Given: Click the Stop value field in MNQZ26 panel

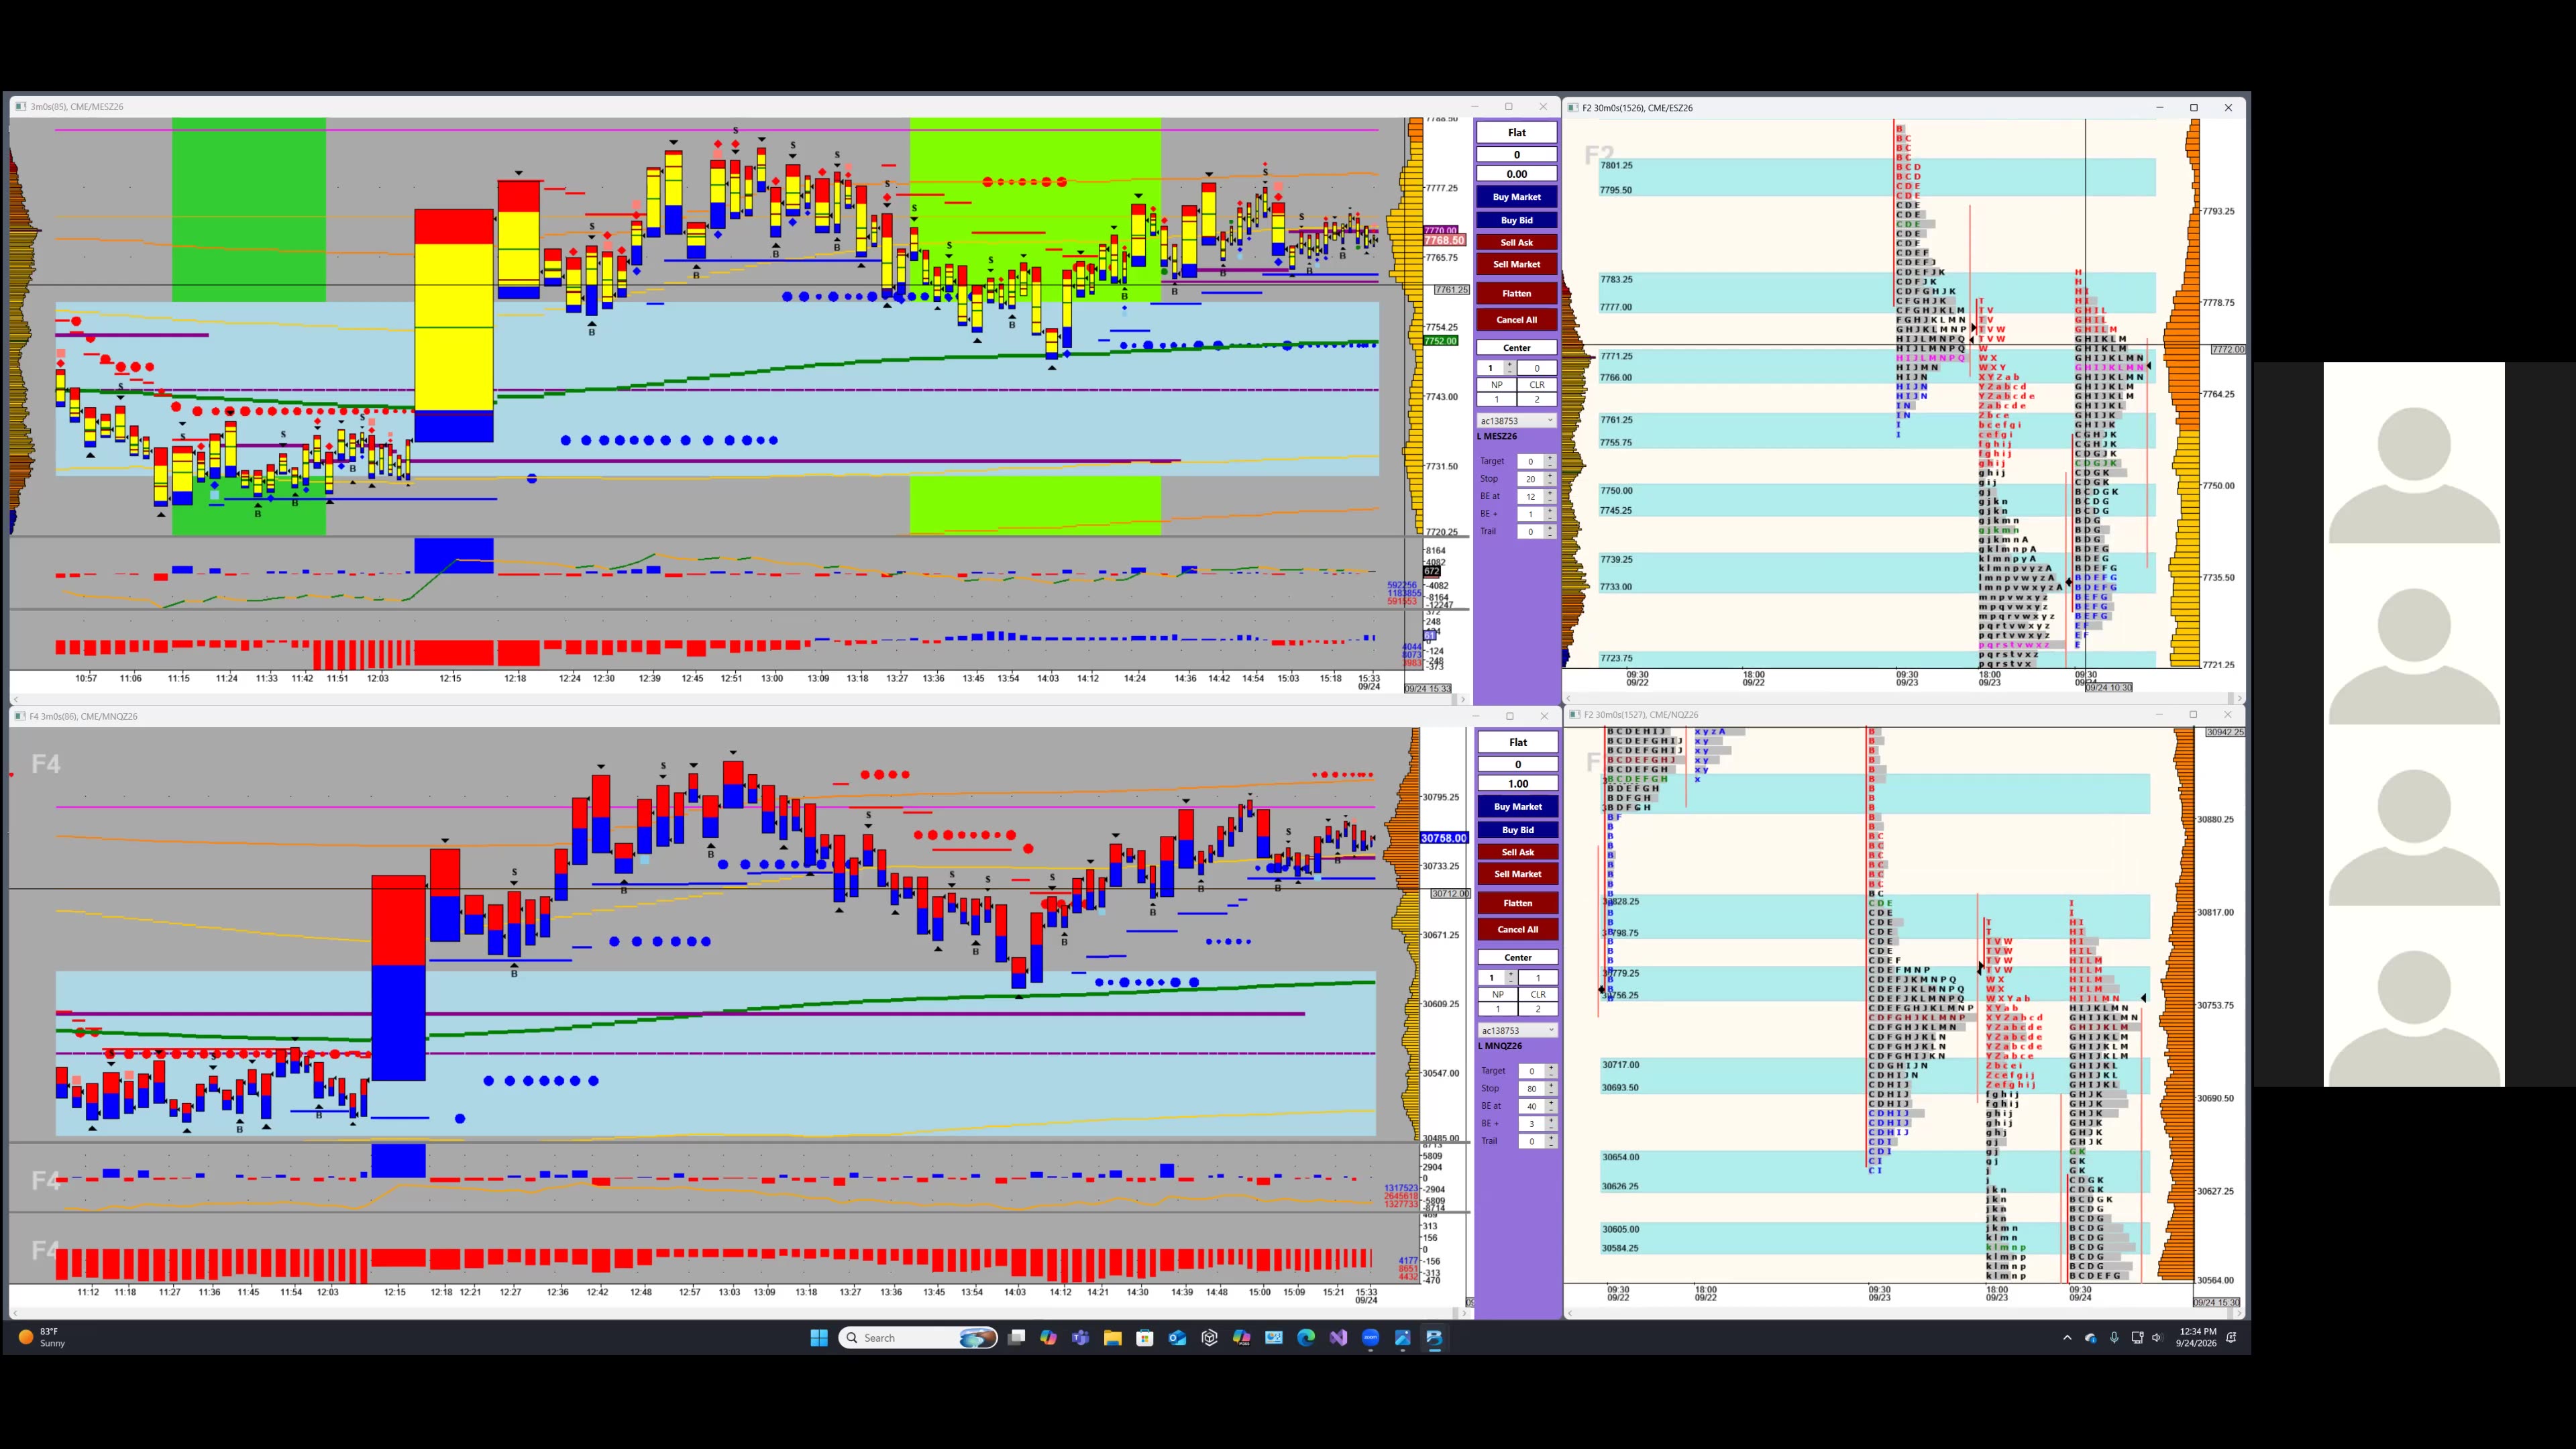Looking at the screenshot, I should [1532, 1089].
